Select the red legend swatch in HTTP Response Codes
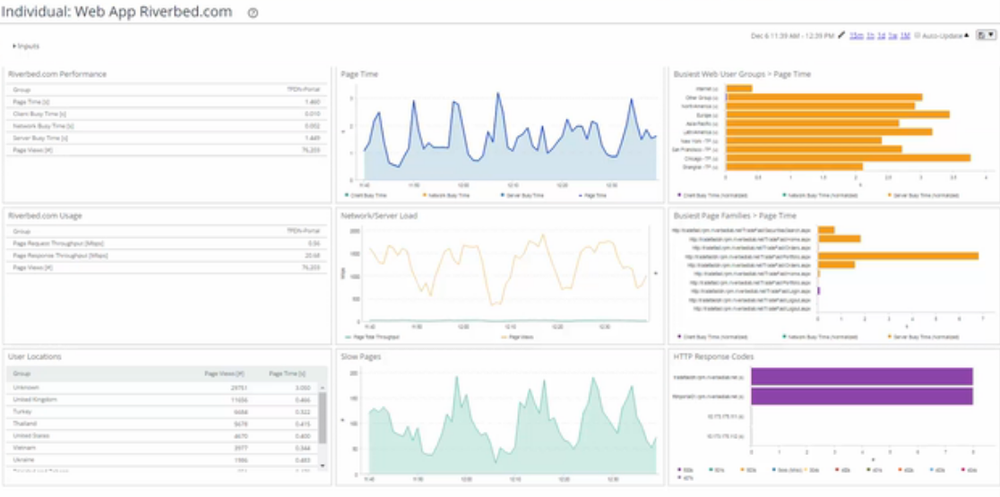Viewport: 1000px width, 497px height. (x=837, y=470)
